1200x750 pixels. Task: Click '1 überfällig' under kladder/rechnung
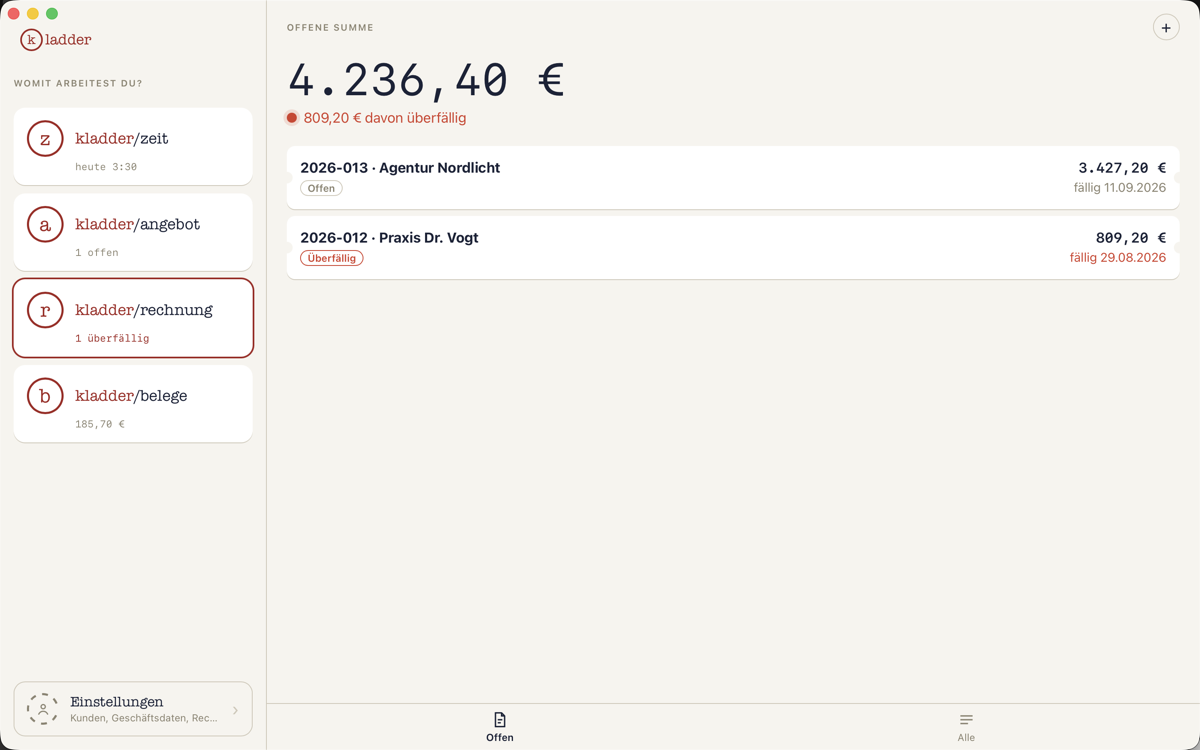tap(112, 339)
